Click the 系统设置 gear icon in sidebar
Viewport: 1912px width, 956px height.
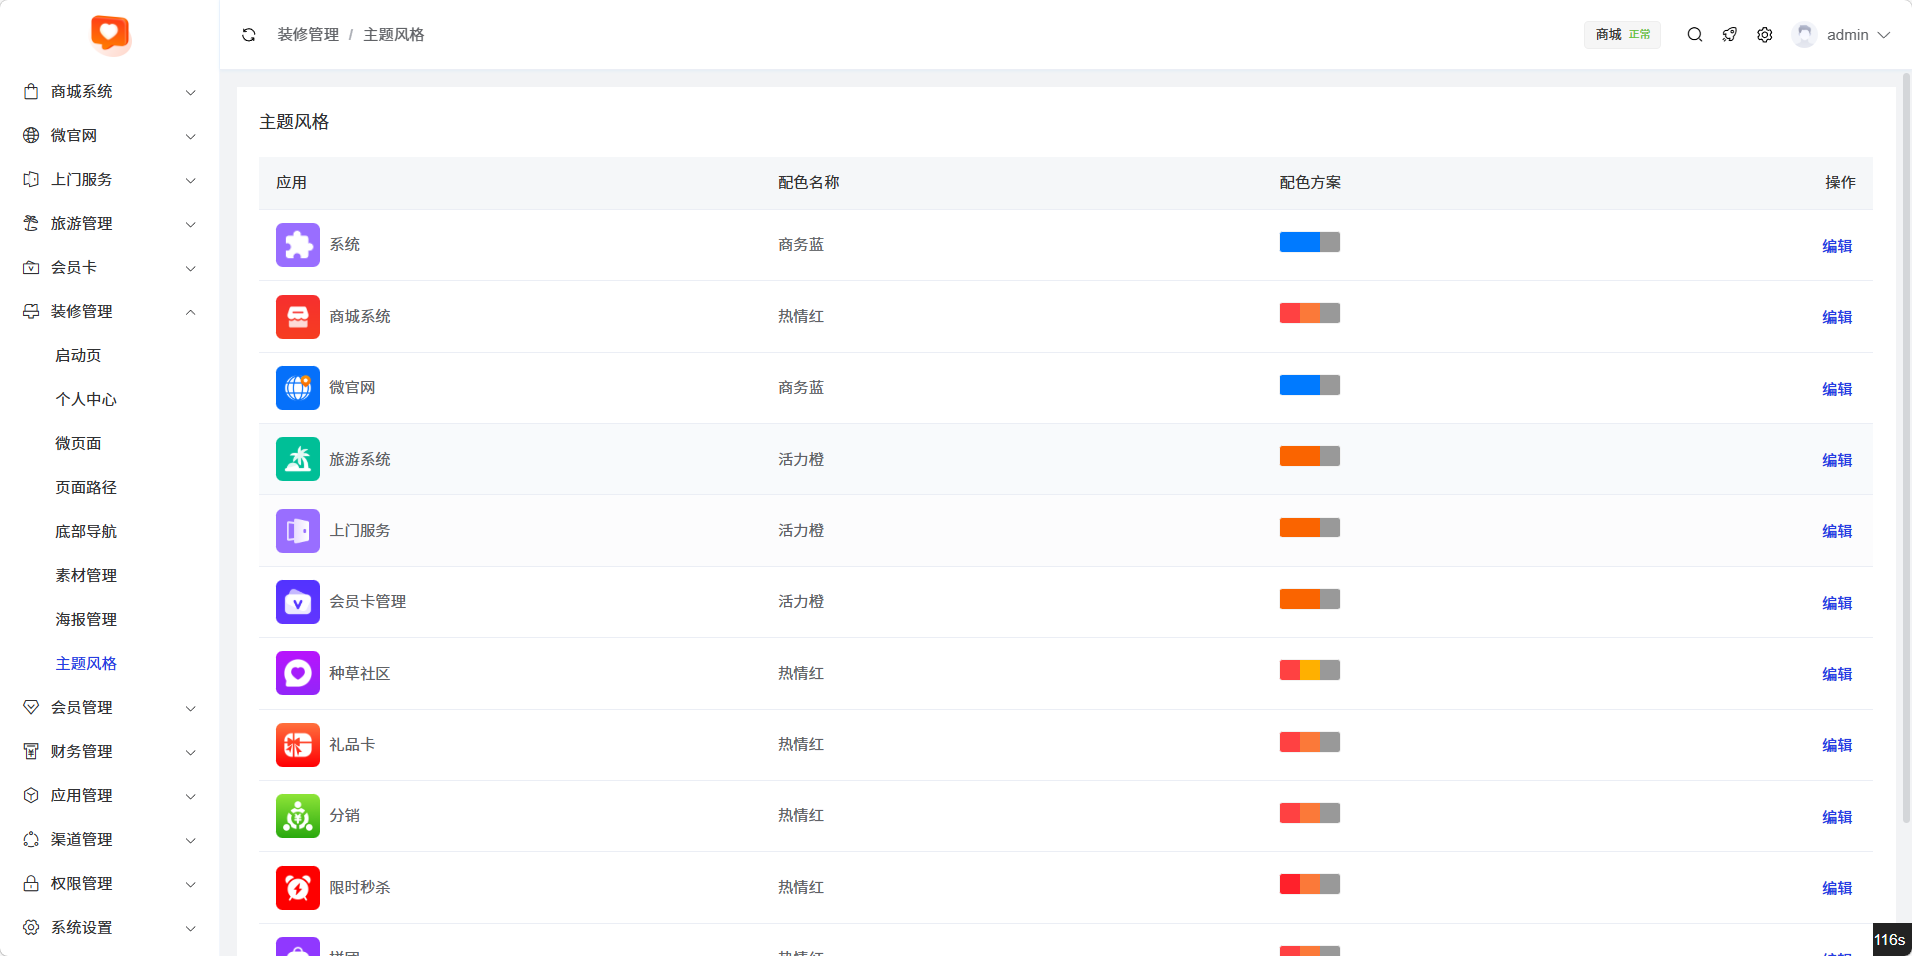(31, 927)
